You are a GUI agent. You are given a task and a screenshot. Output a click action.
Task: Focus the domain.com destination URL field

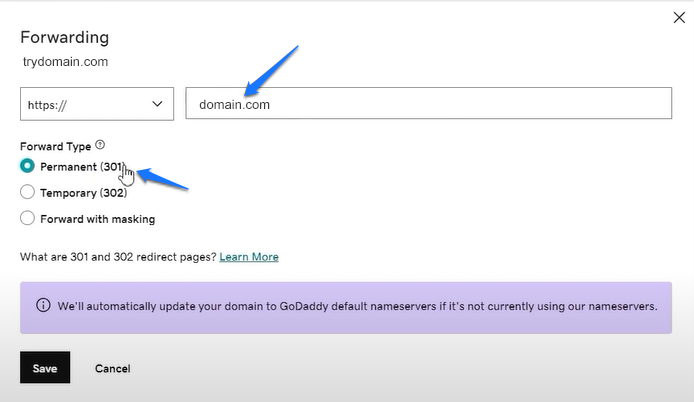coord(428,104)
